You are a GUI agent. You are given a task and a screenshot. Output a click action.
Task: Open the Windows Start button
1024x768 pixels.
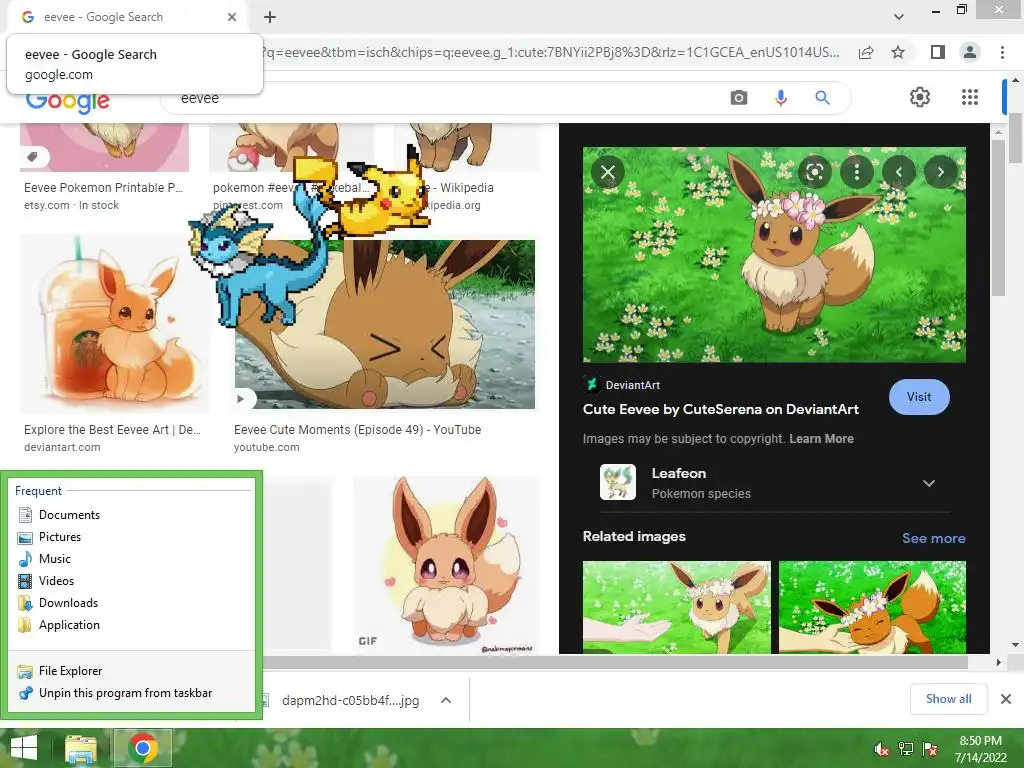tap(24, 748)
